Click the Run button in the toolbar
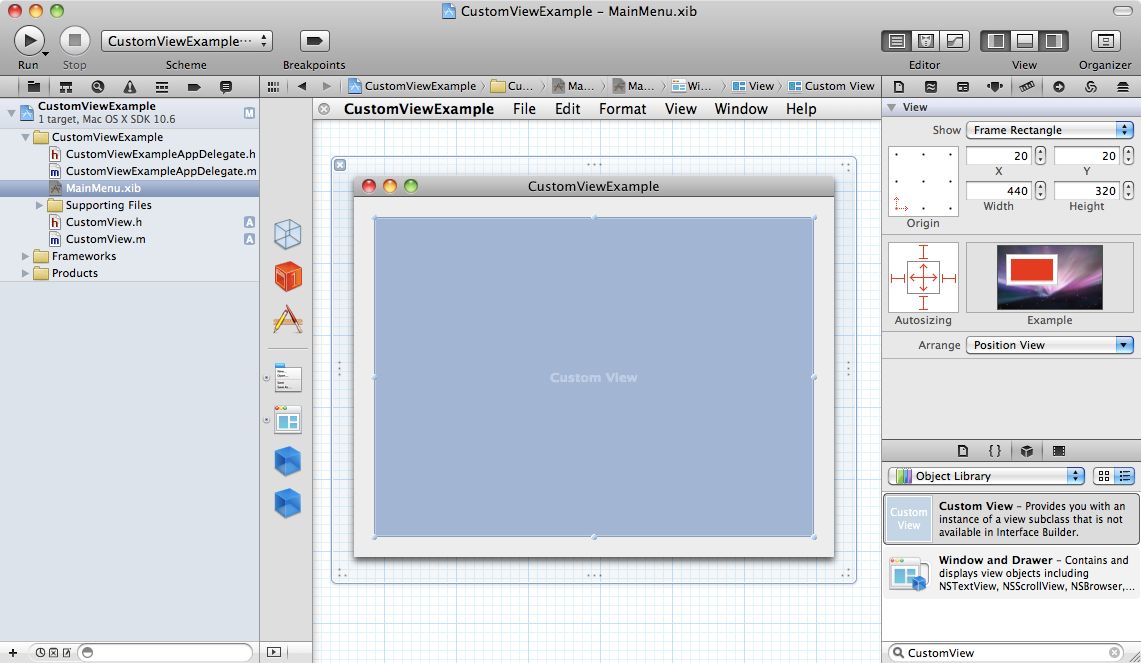1141x663 pixels. [x=28, y=40]
